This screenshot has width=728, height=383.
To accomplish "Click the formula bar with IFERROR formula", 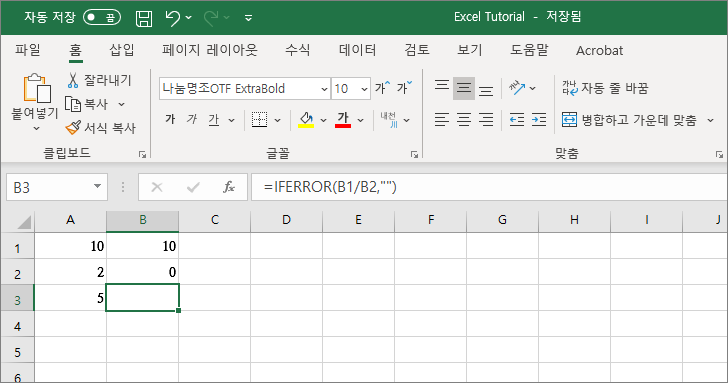I will point(490,187).
